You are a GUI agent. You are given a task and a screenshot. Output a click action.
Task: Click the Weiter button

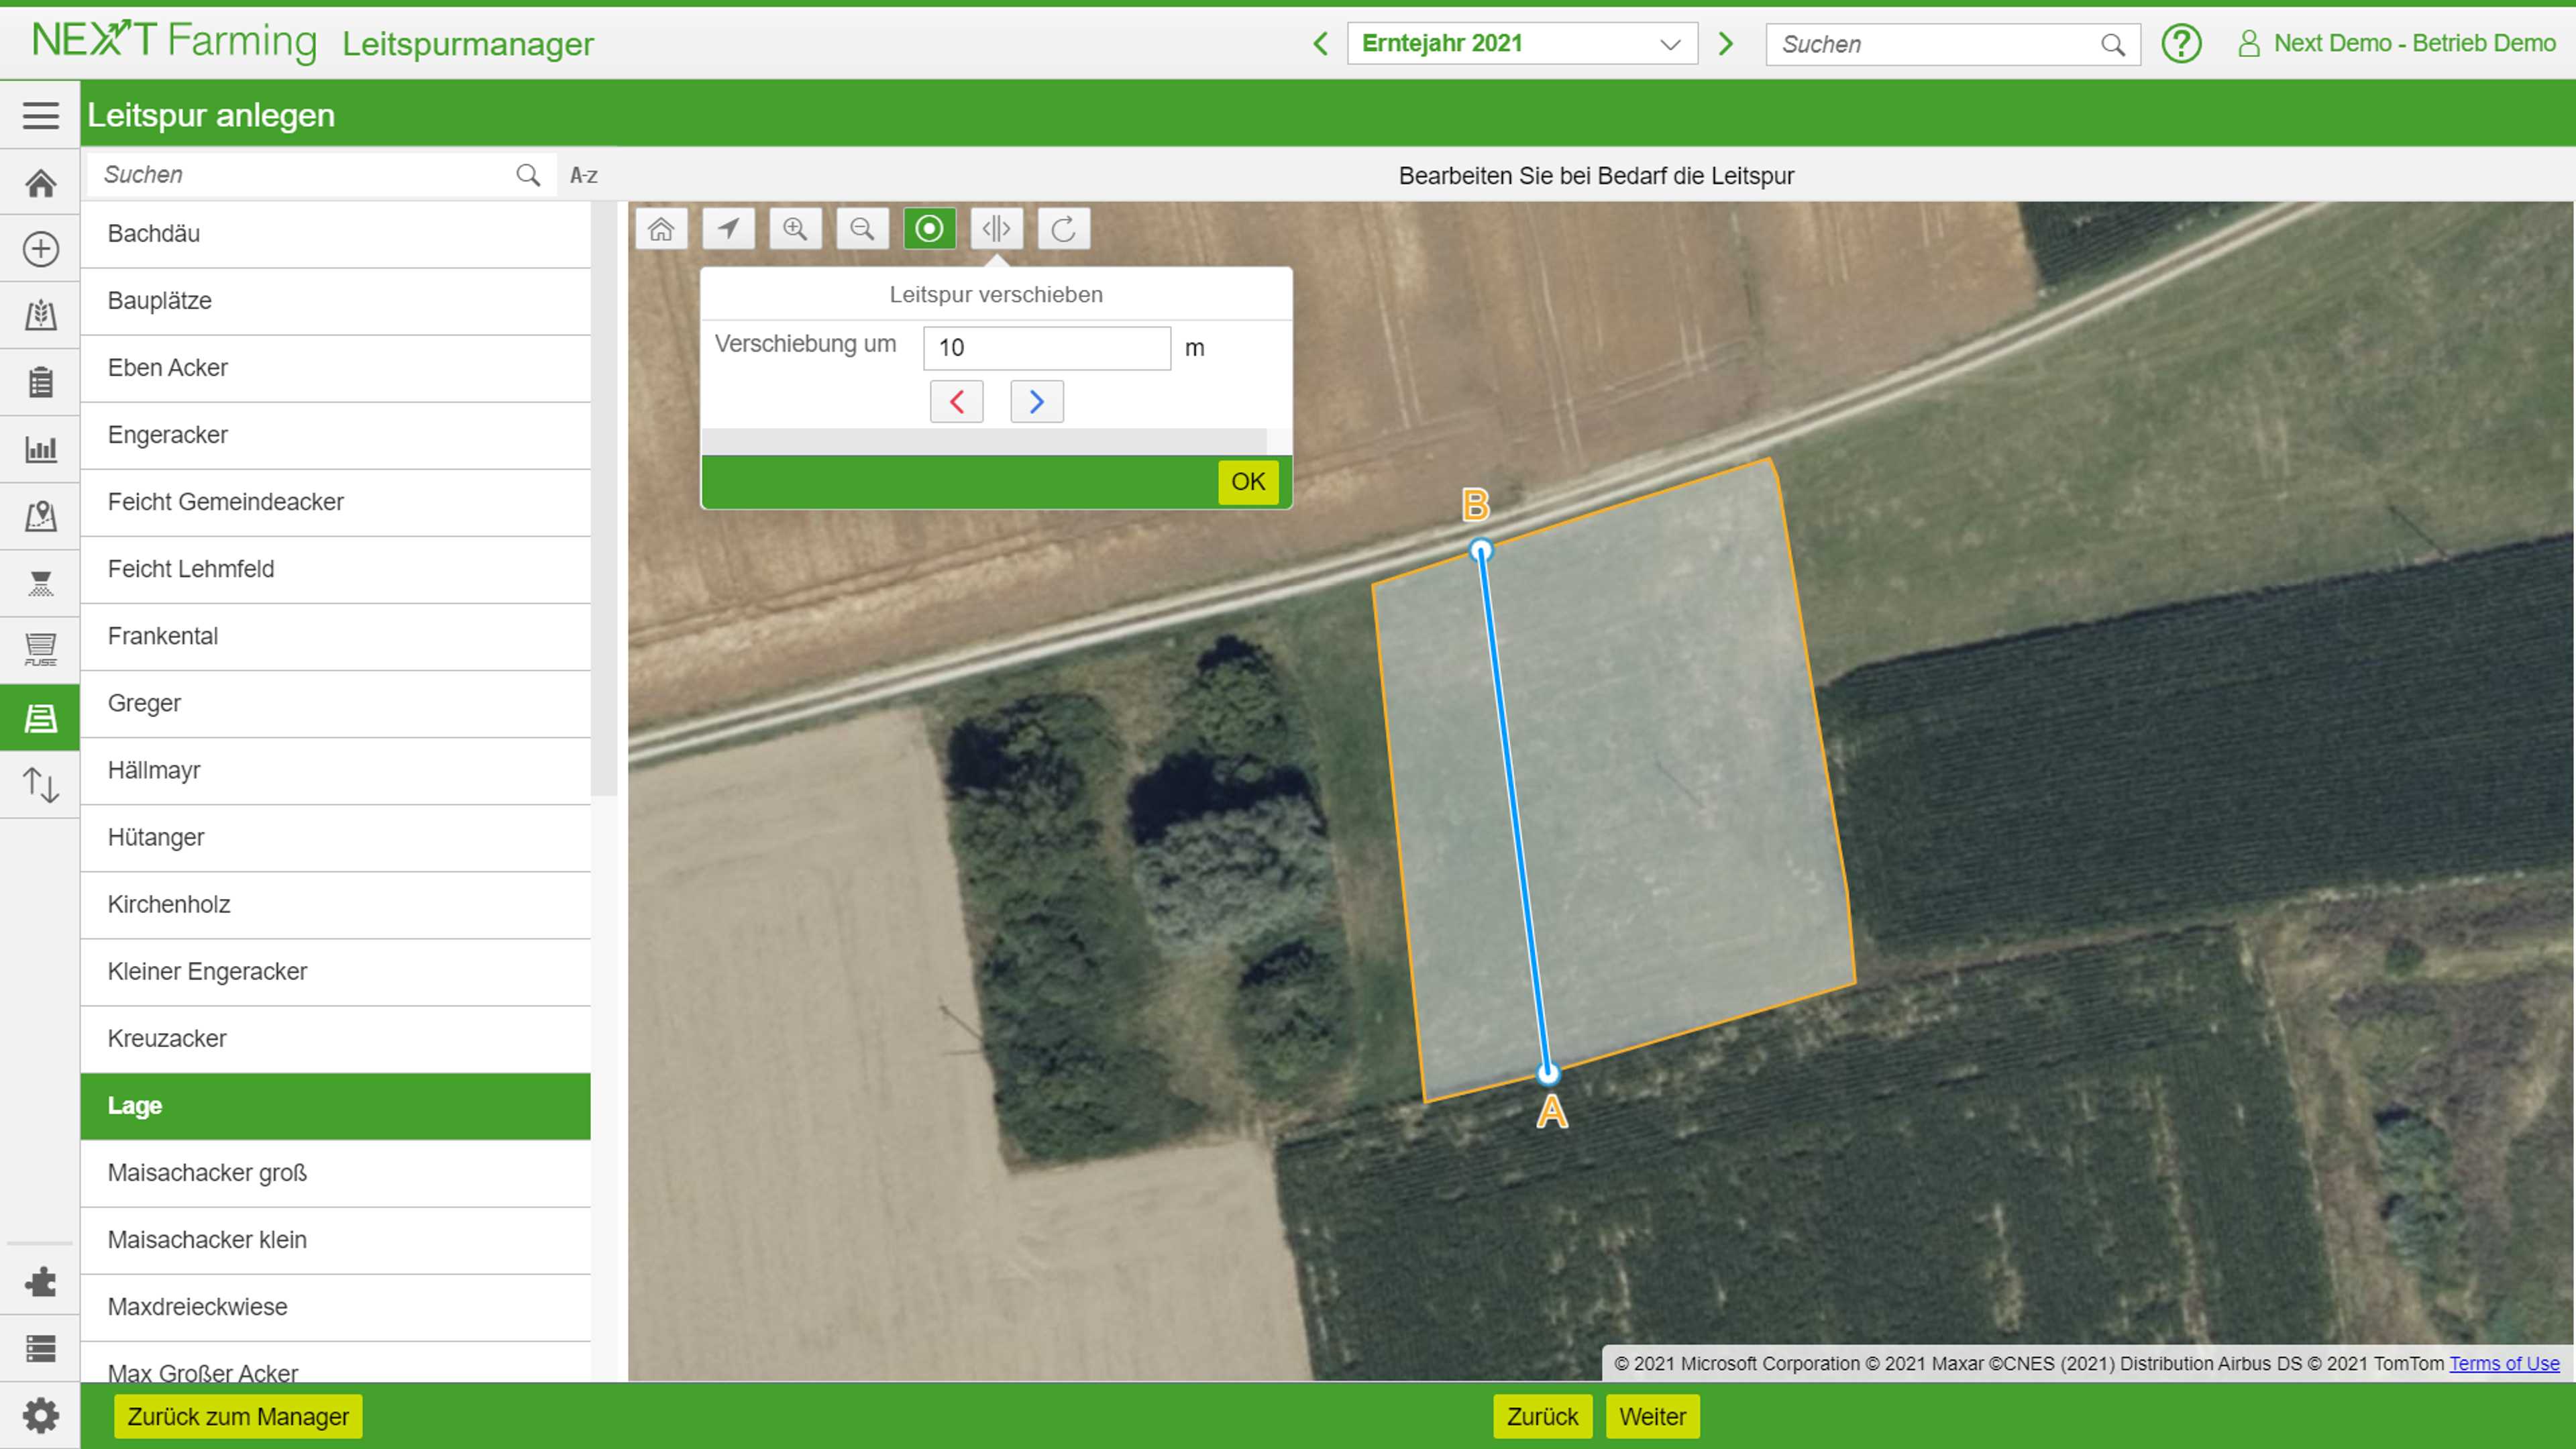[x=1652, y=1417]
